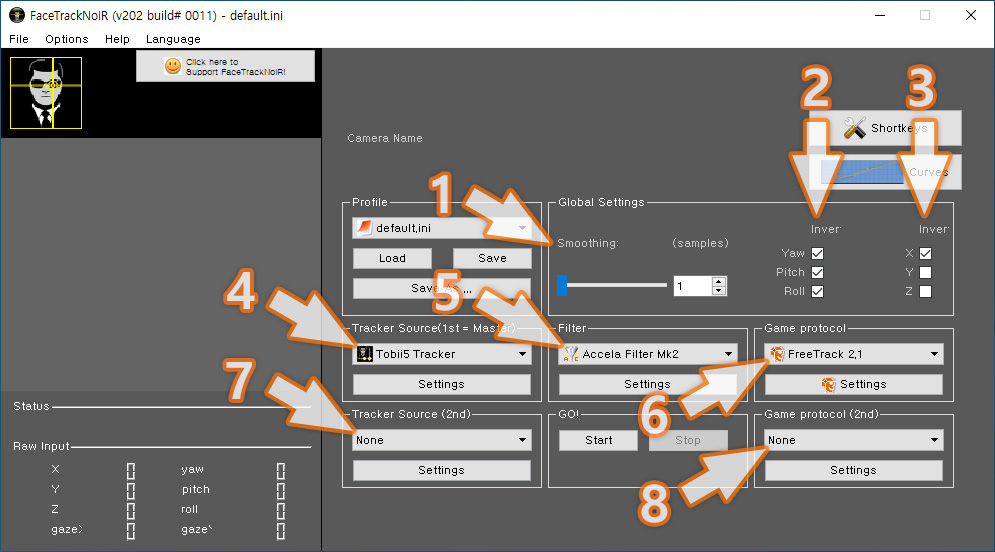Toggle the X invert checkbox
995x552 pixels.
[x=925, y=253]
